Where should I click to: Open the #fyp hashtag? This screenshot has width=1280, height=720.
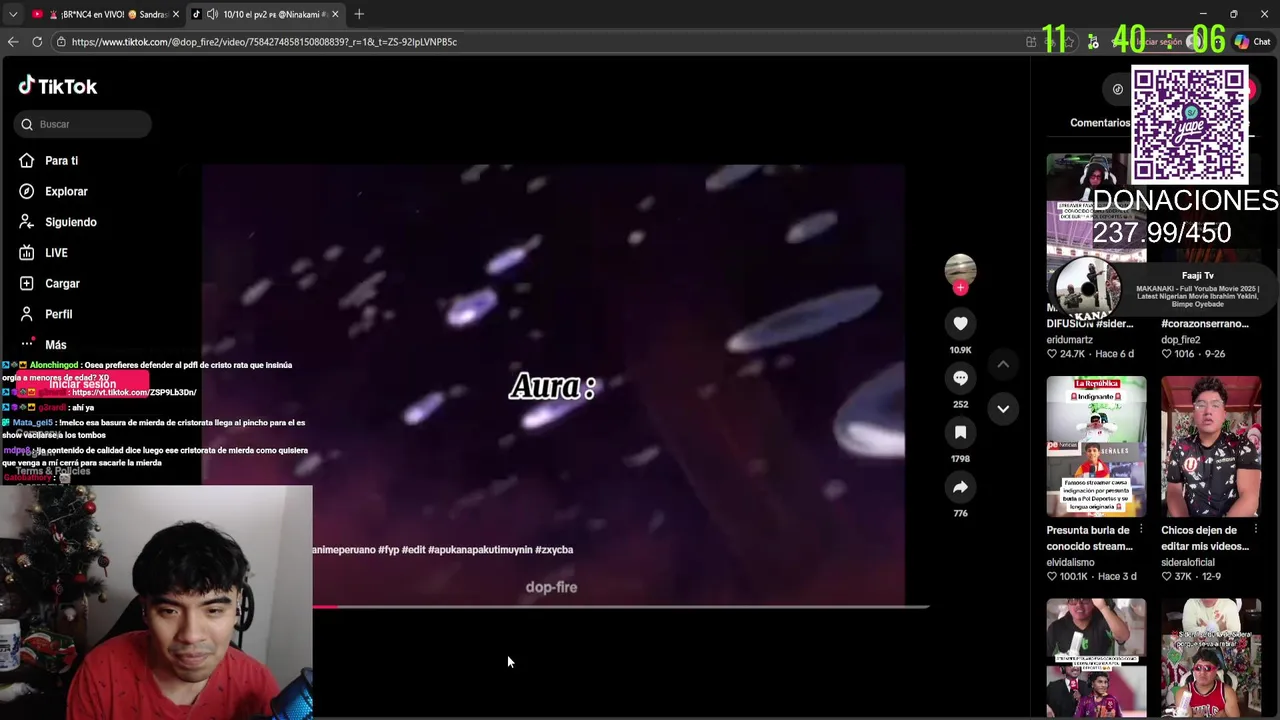pos(389,549)
